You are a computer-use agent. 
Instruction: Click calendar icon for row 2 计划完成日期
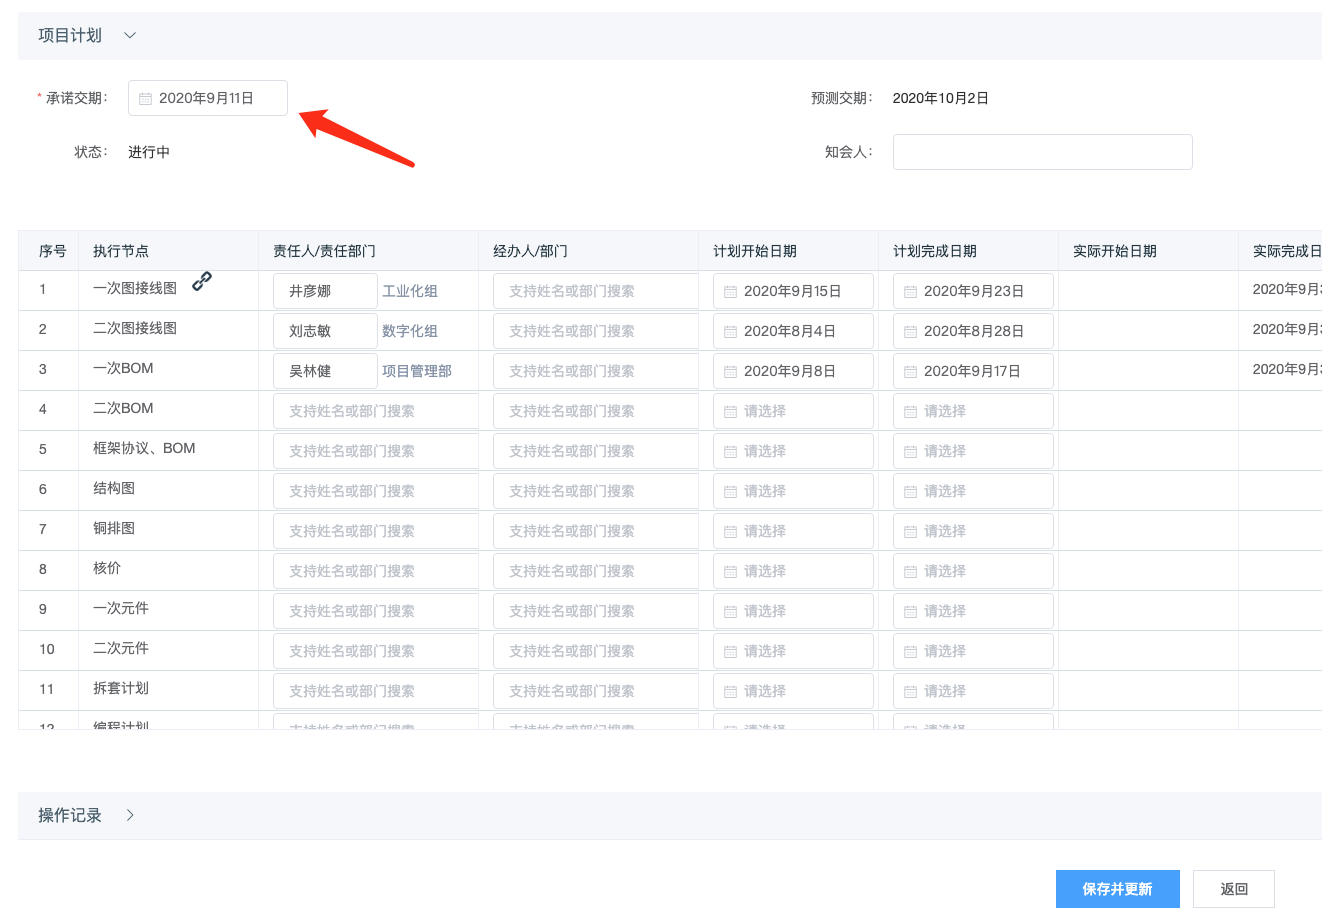(910, 332)
